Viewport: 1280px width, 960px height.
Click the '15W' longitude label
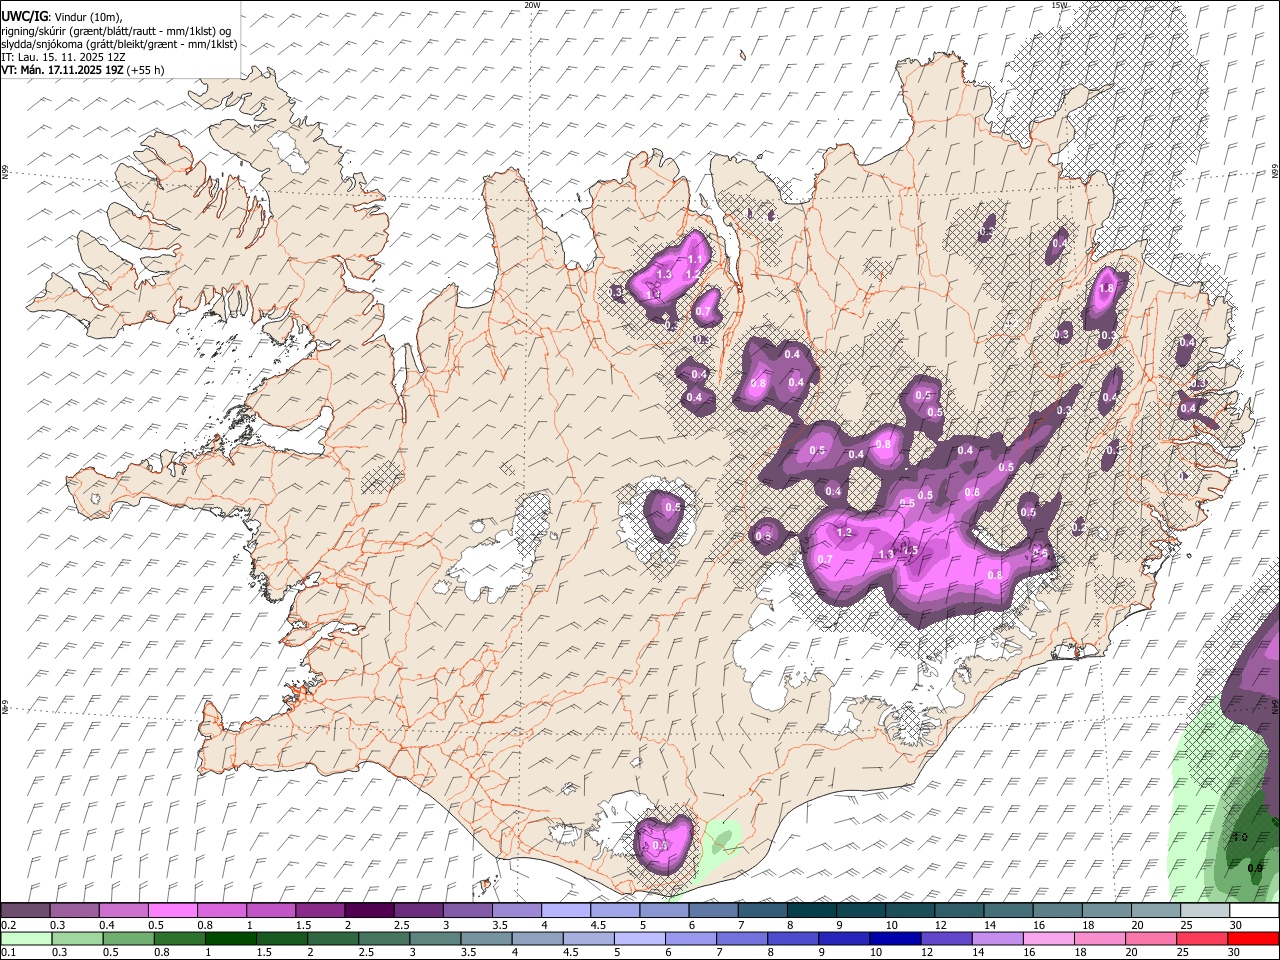pyautogui.click(x=1059, y=5)
